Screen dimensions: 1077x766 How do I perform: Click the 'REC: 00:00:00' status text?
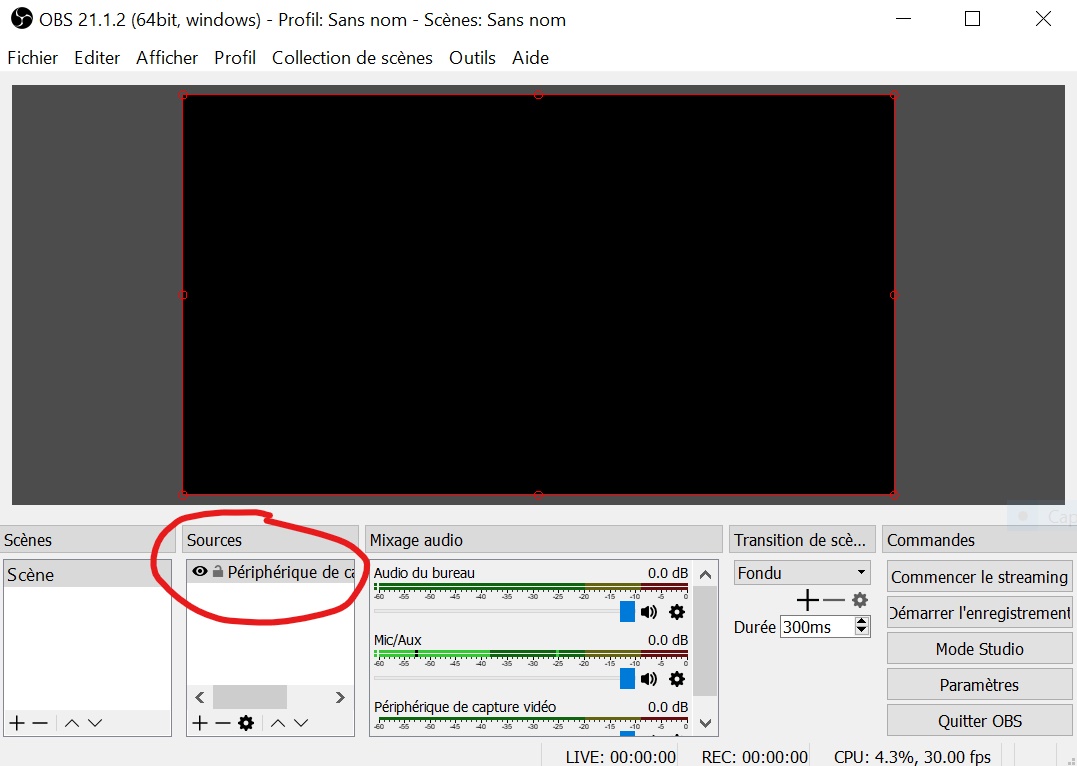point(754,757)
